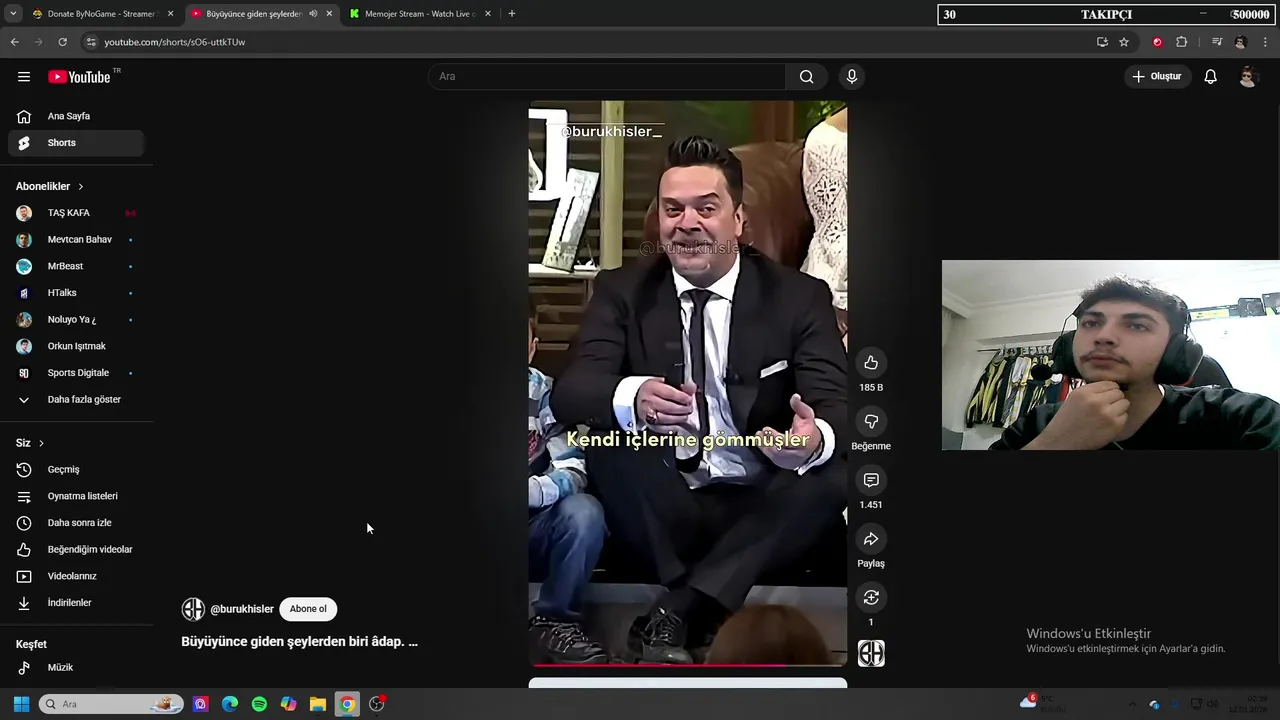Viewport: 1280px width, 720px height.
Task: Open HTalks channel
Action: pyautogui.click(x=76, y=293)
